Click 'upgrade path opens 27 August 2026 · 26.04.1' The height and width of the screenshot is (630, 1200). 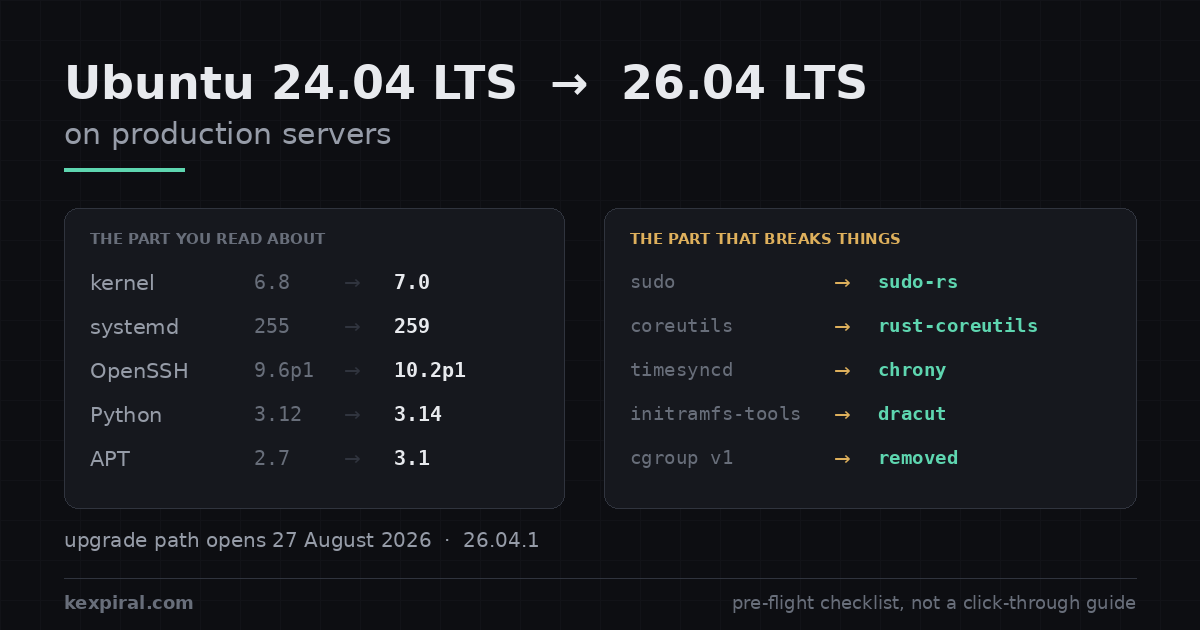click(x=302, y=541)
